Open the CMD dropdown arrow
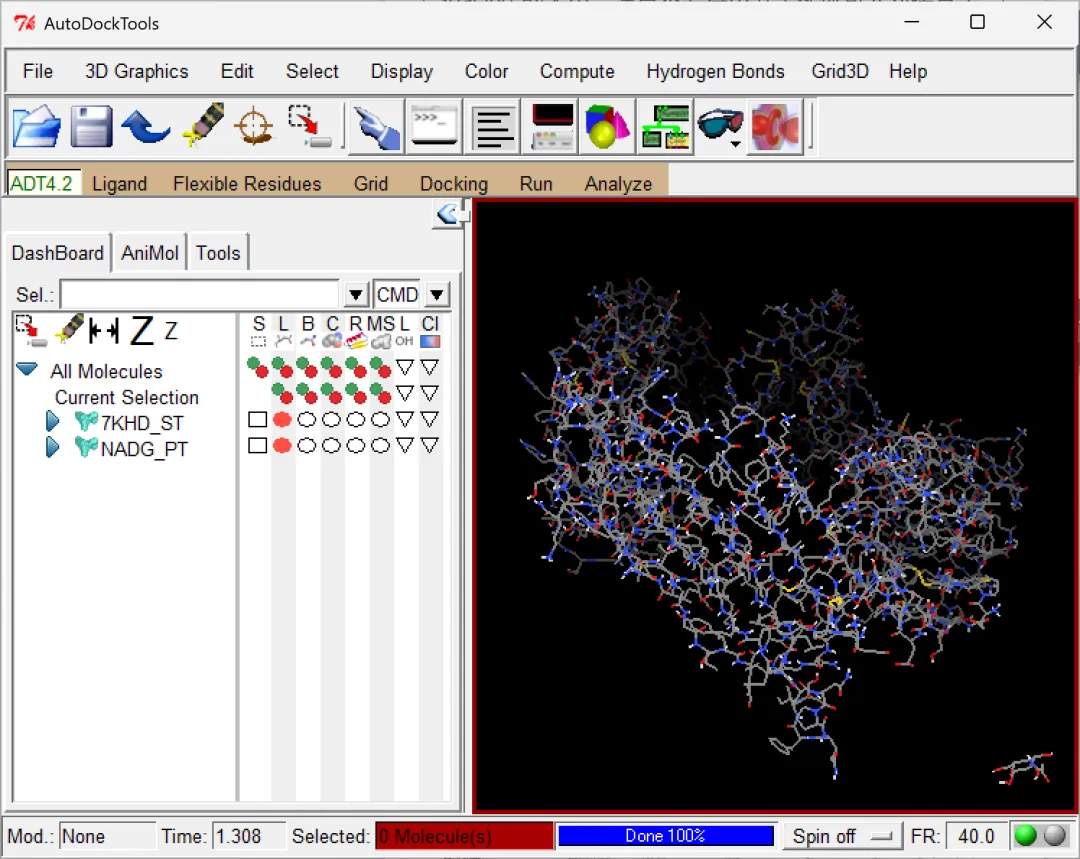1080x859 pixels. click(437, 295)
